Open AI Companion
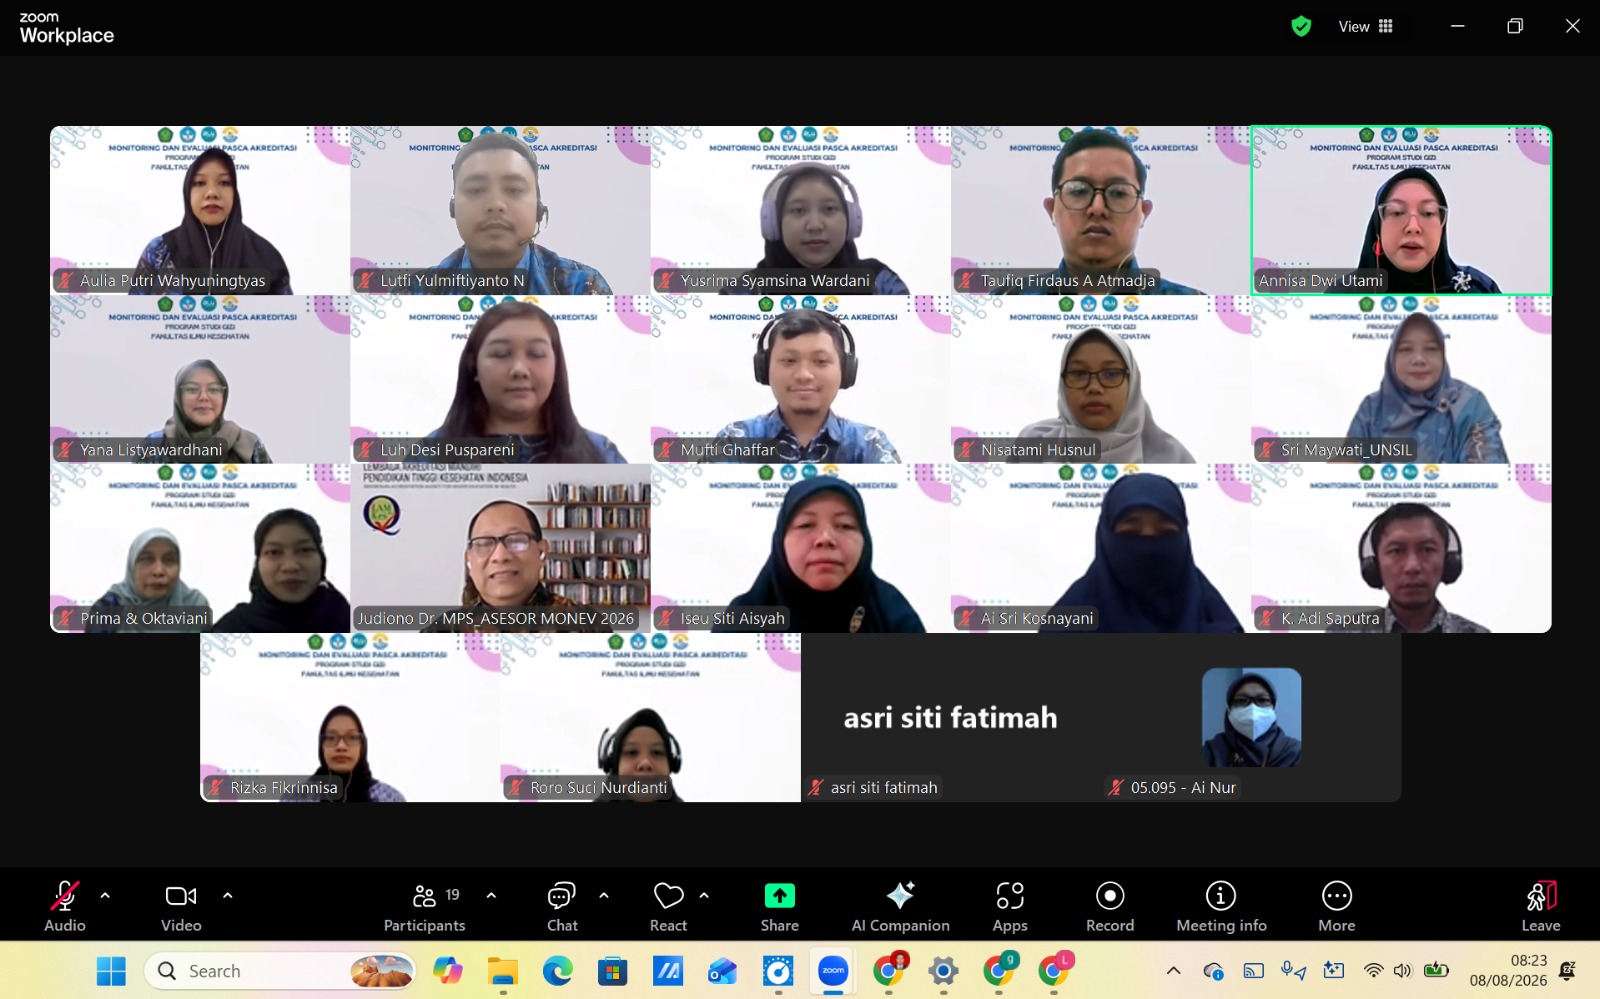Viewport: 1600px width, 999px height. [900, 908]
